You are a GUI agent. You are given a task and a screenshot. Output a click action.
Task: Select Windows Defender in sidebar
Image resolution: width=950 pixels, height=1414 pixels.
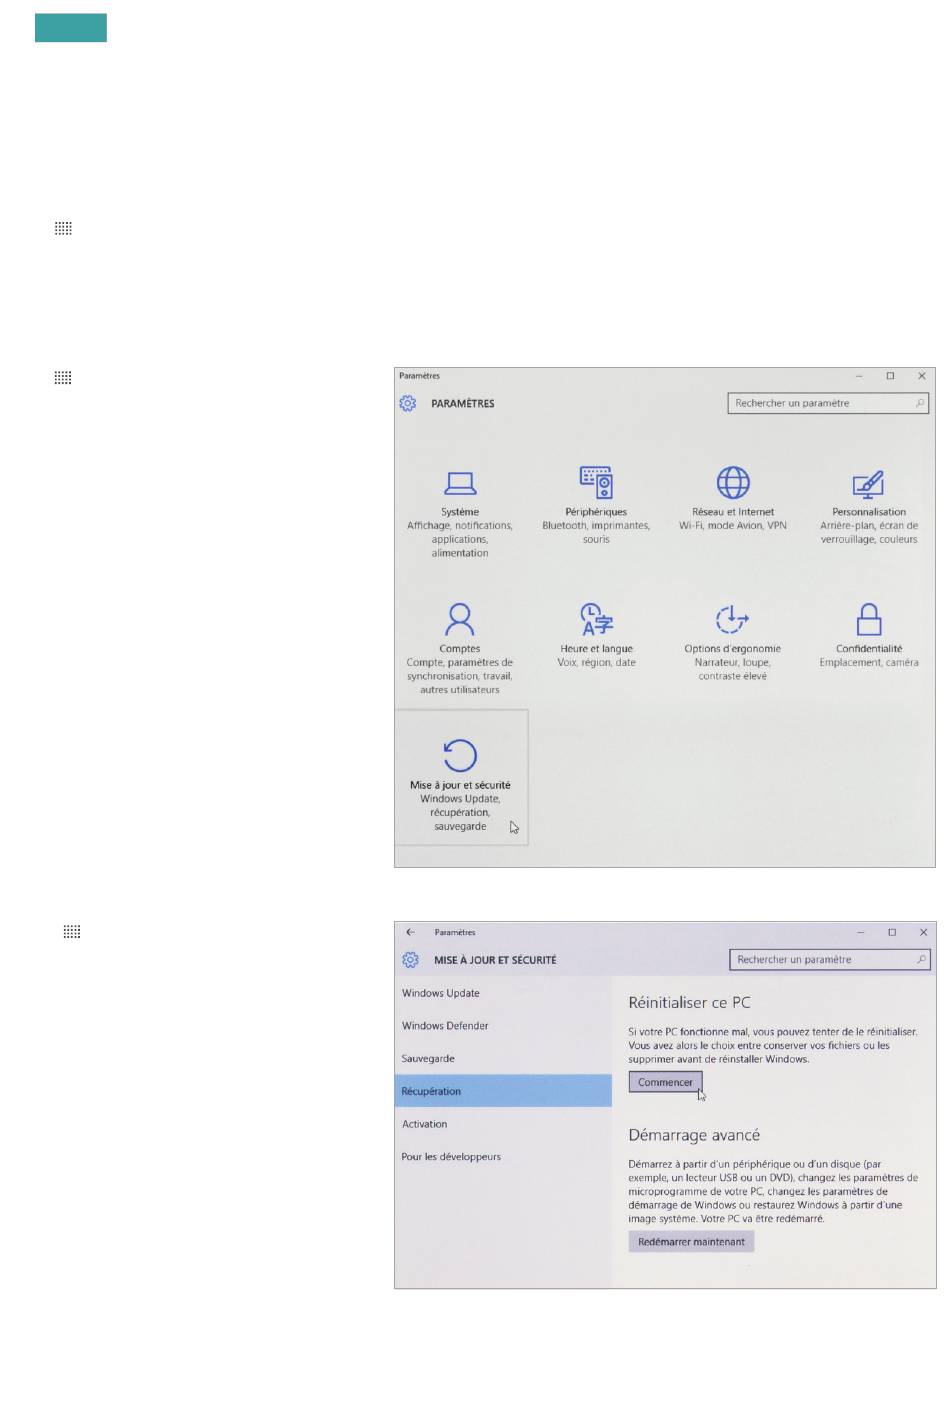point(445,1026)
